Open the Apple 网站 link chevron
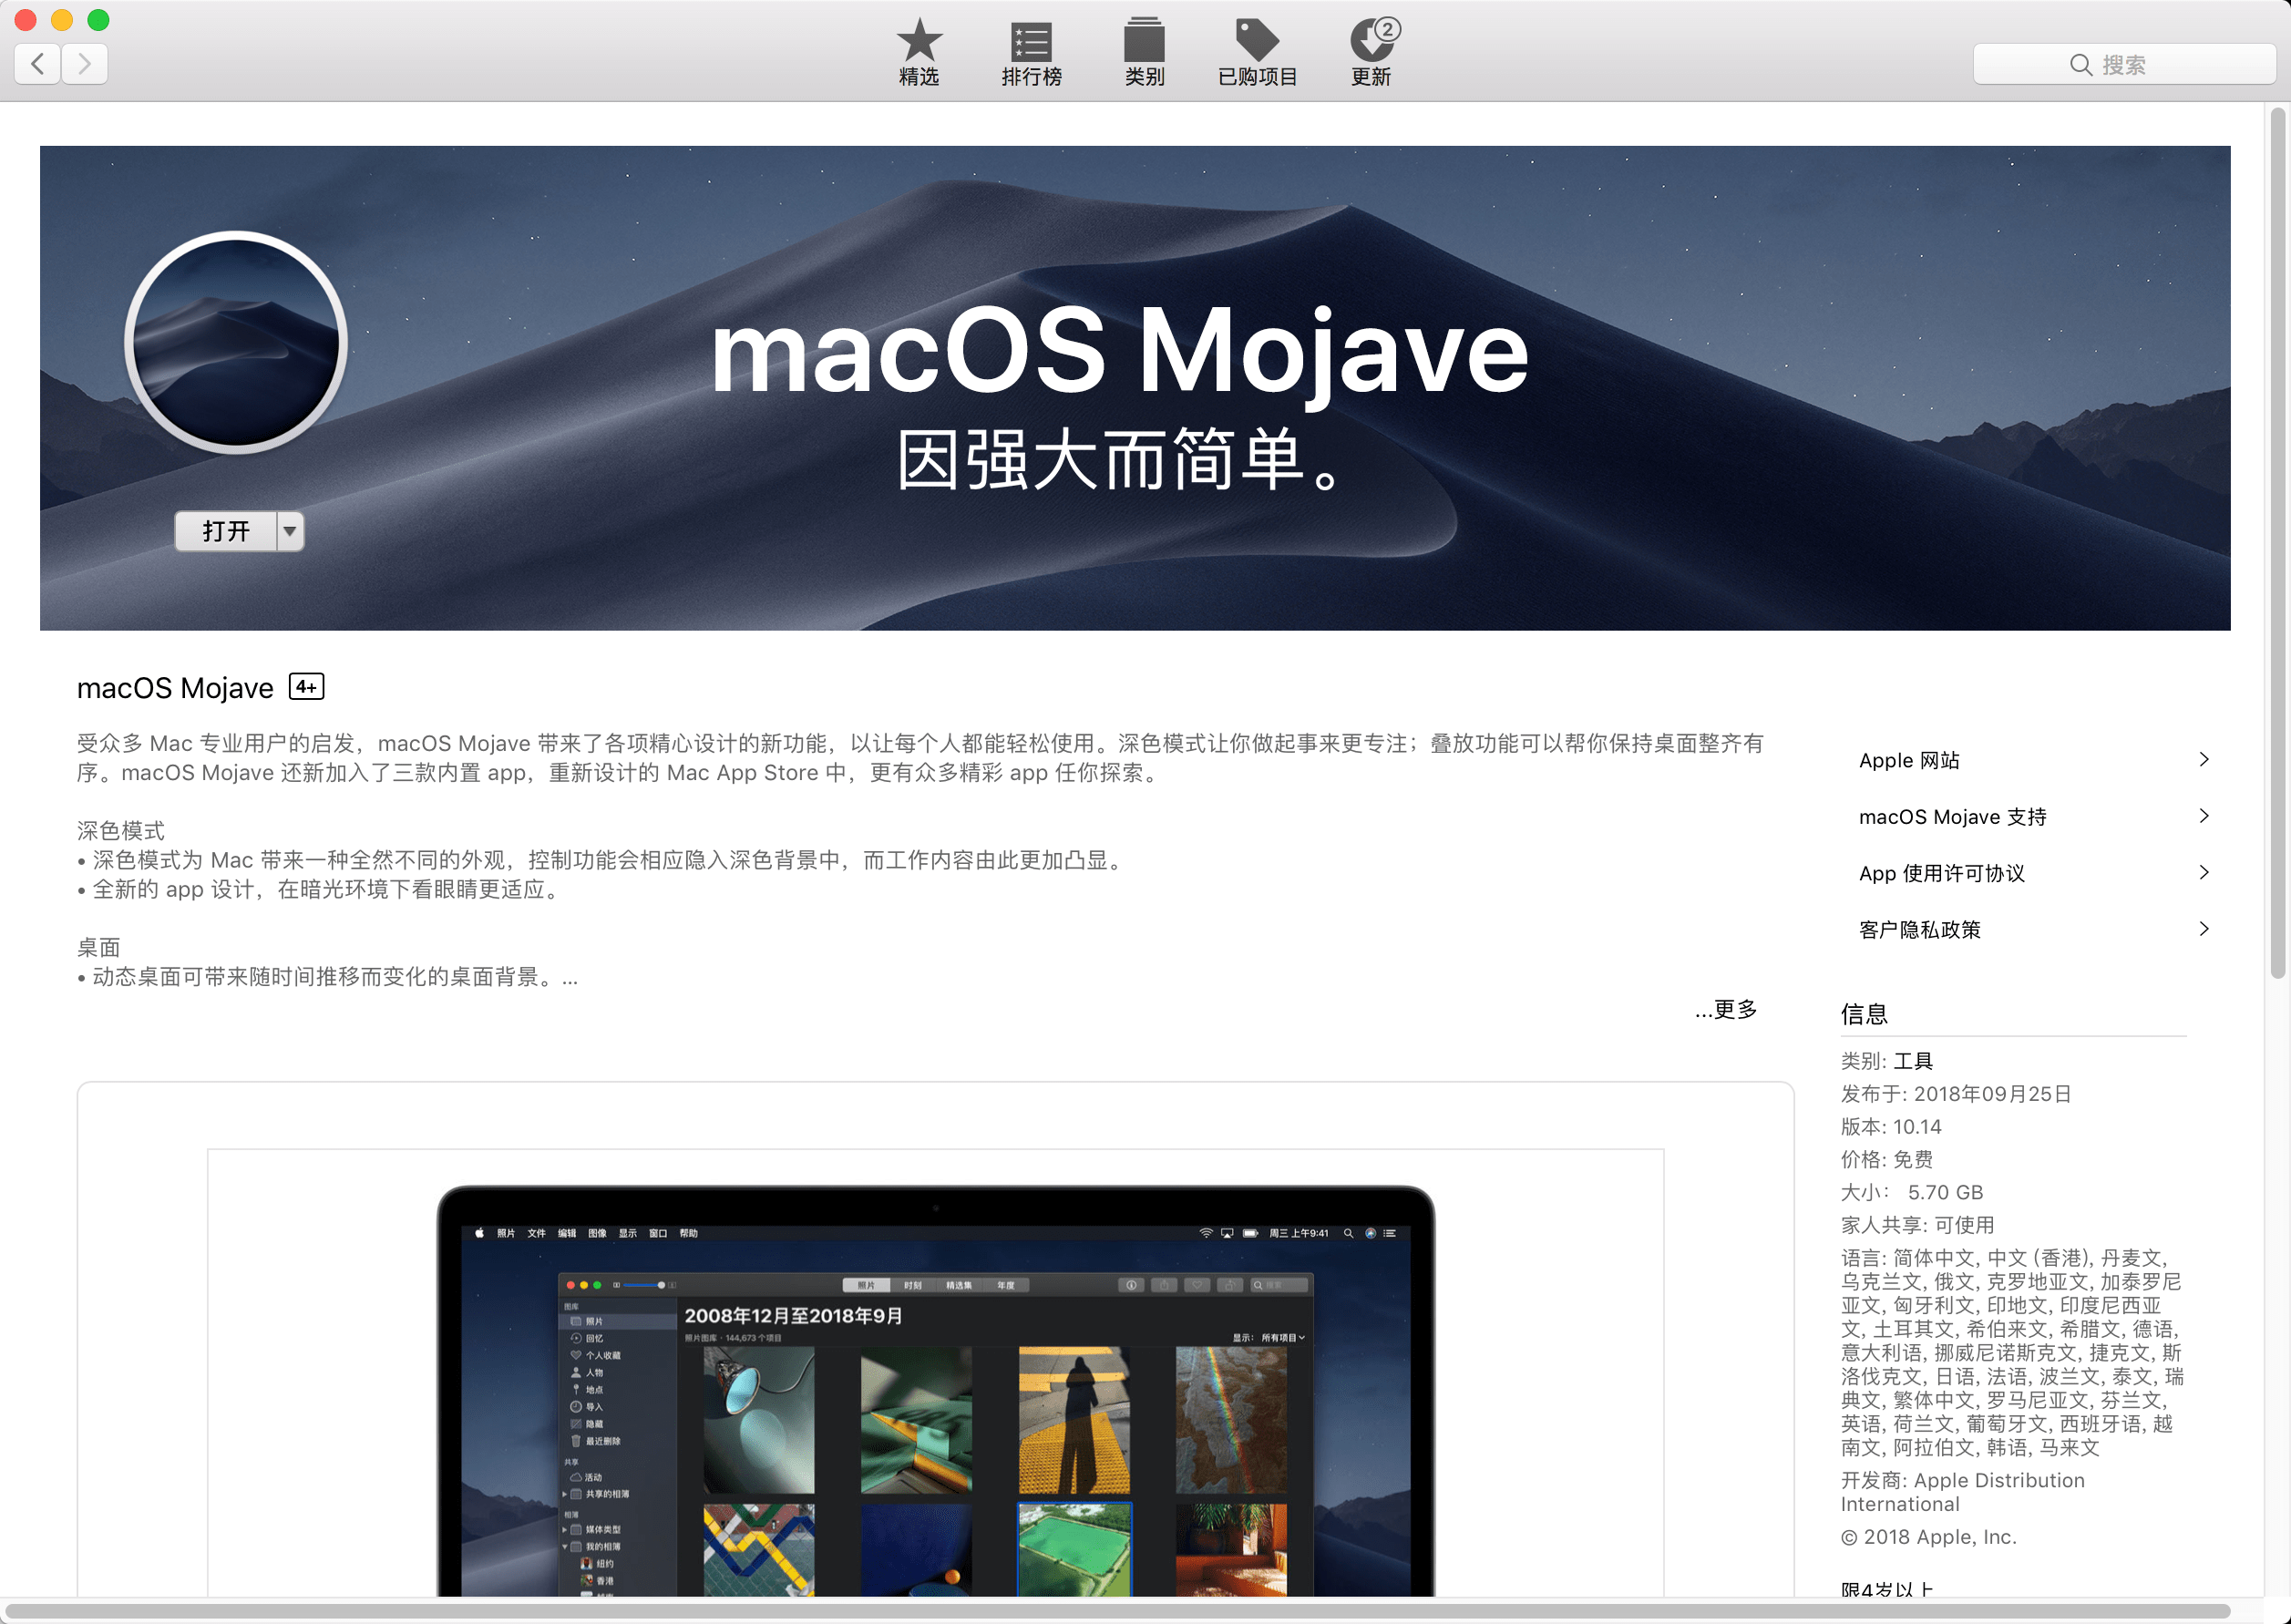 (2203, 760)
